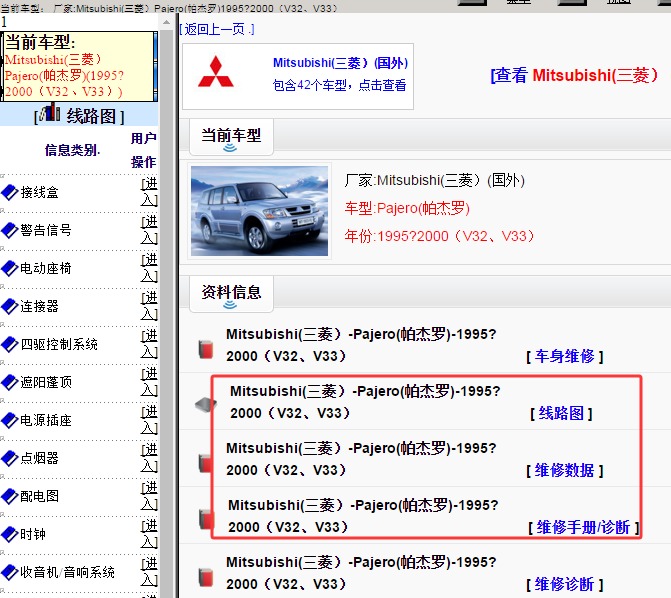Open 进入 link for 四驱控制系统

pyautogui.click(x=149, y=344)
